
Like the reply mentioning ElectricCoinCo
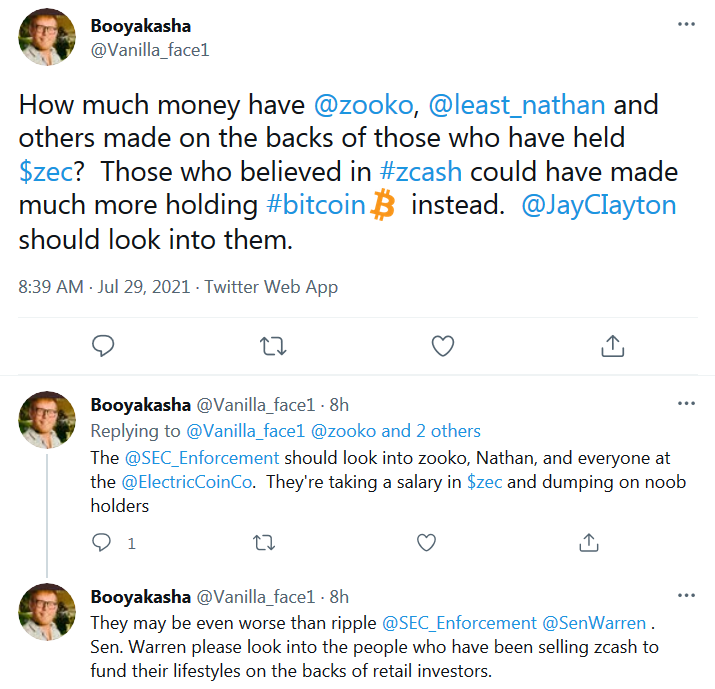point(426,543)
